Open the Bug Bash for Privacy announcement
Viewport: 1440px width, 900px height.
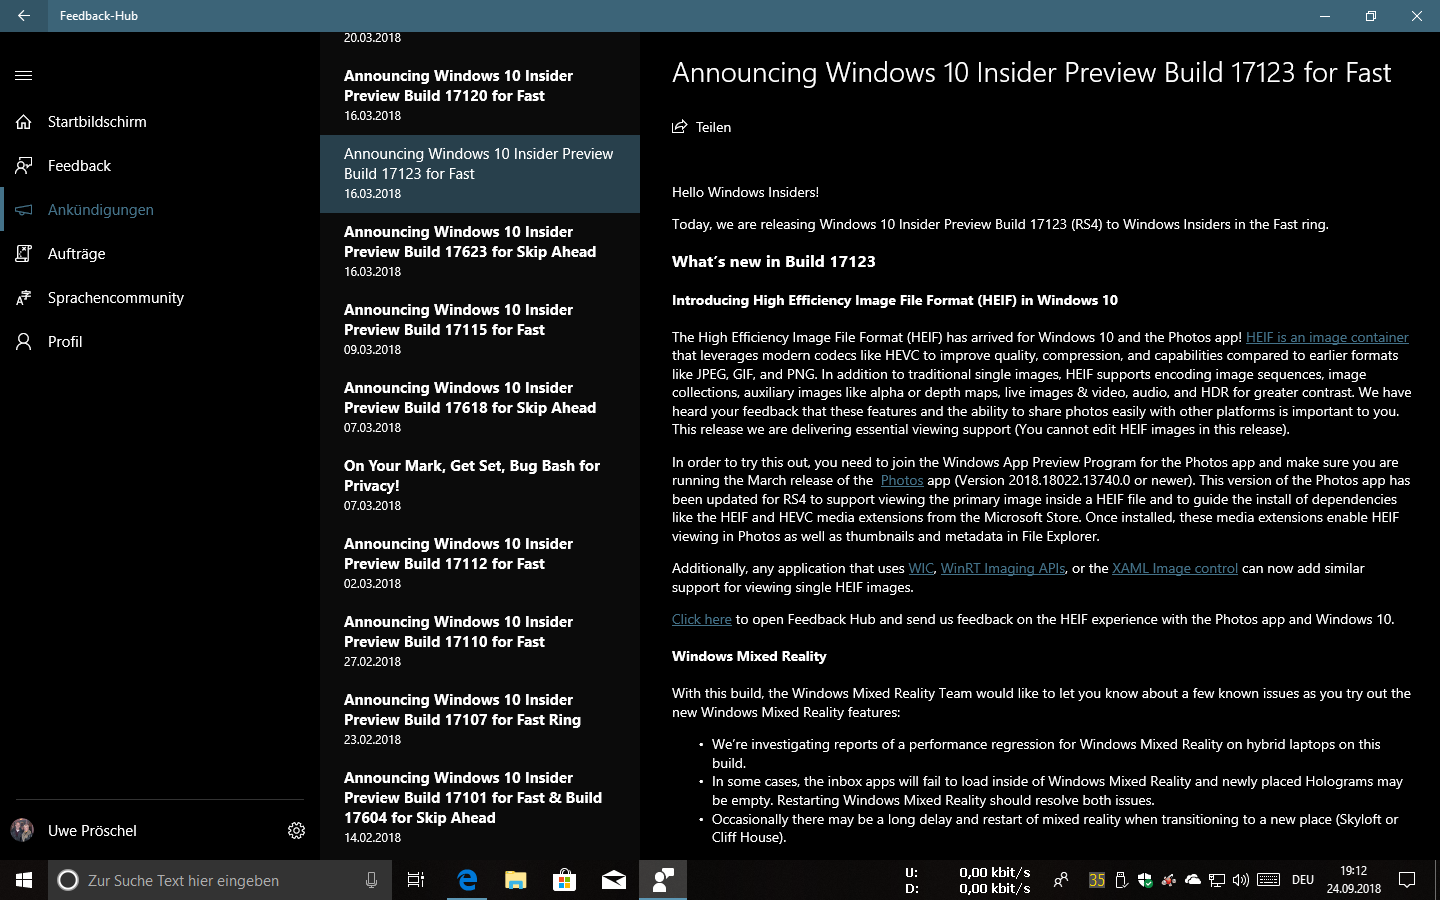(480, 486)
